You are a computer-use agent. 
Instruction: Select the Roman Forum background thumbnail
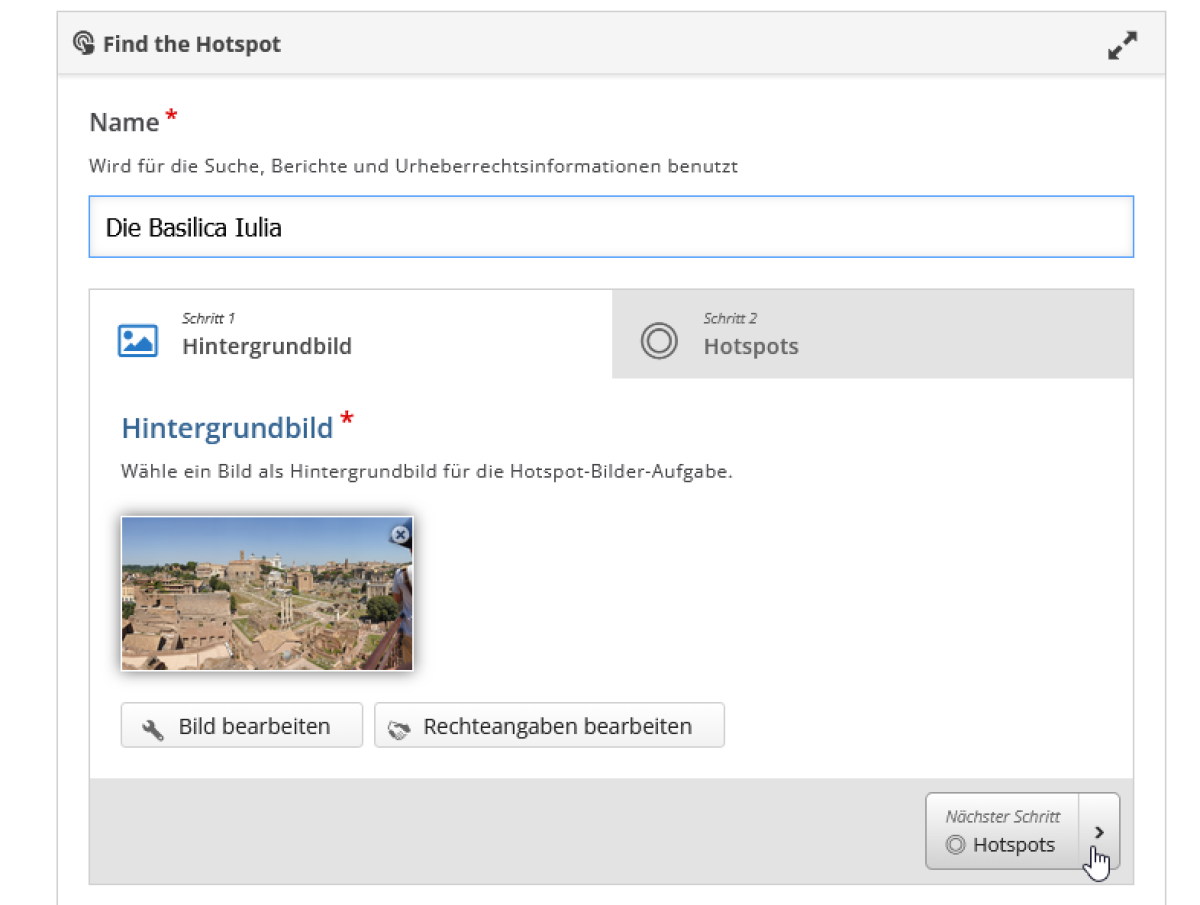pyautogui.click(x=266, y=593)
